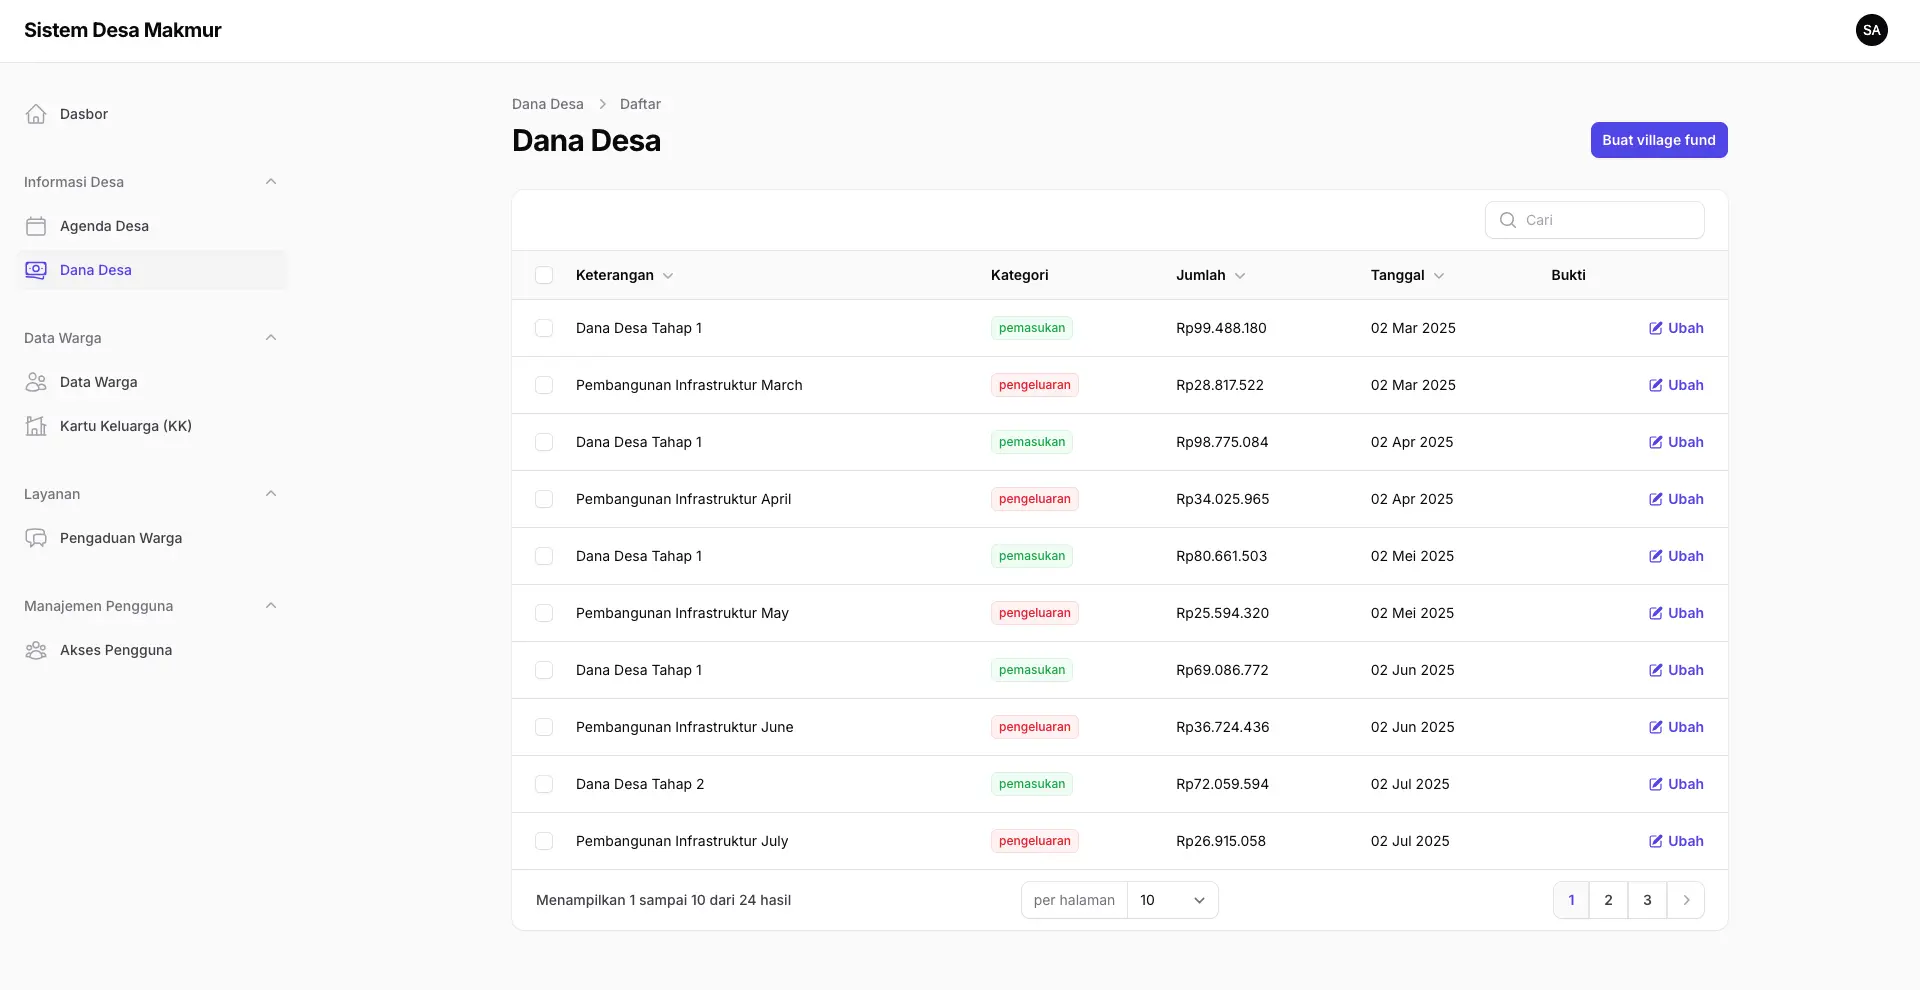Open Pengaduan Warga chat icon
This screenshot has height=990, width=1920.
36,538
